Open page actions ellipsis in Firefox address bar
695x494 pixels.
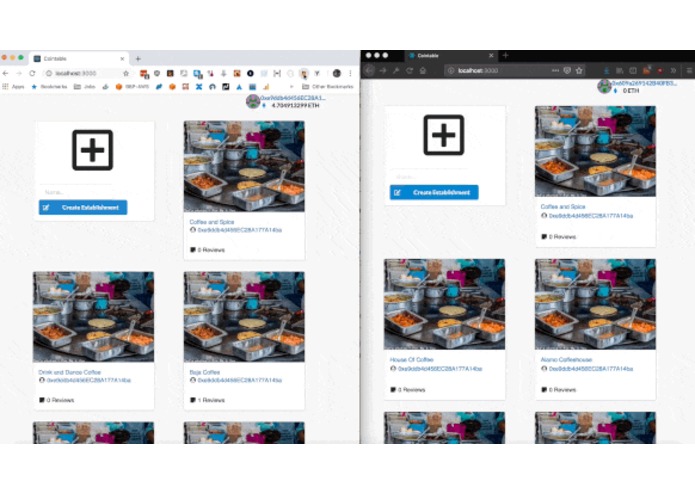point(555,70)
